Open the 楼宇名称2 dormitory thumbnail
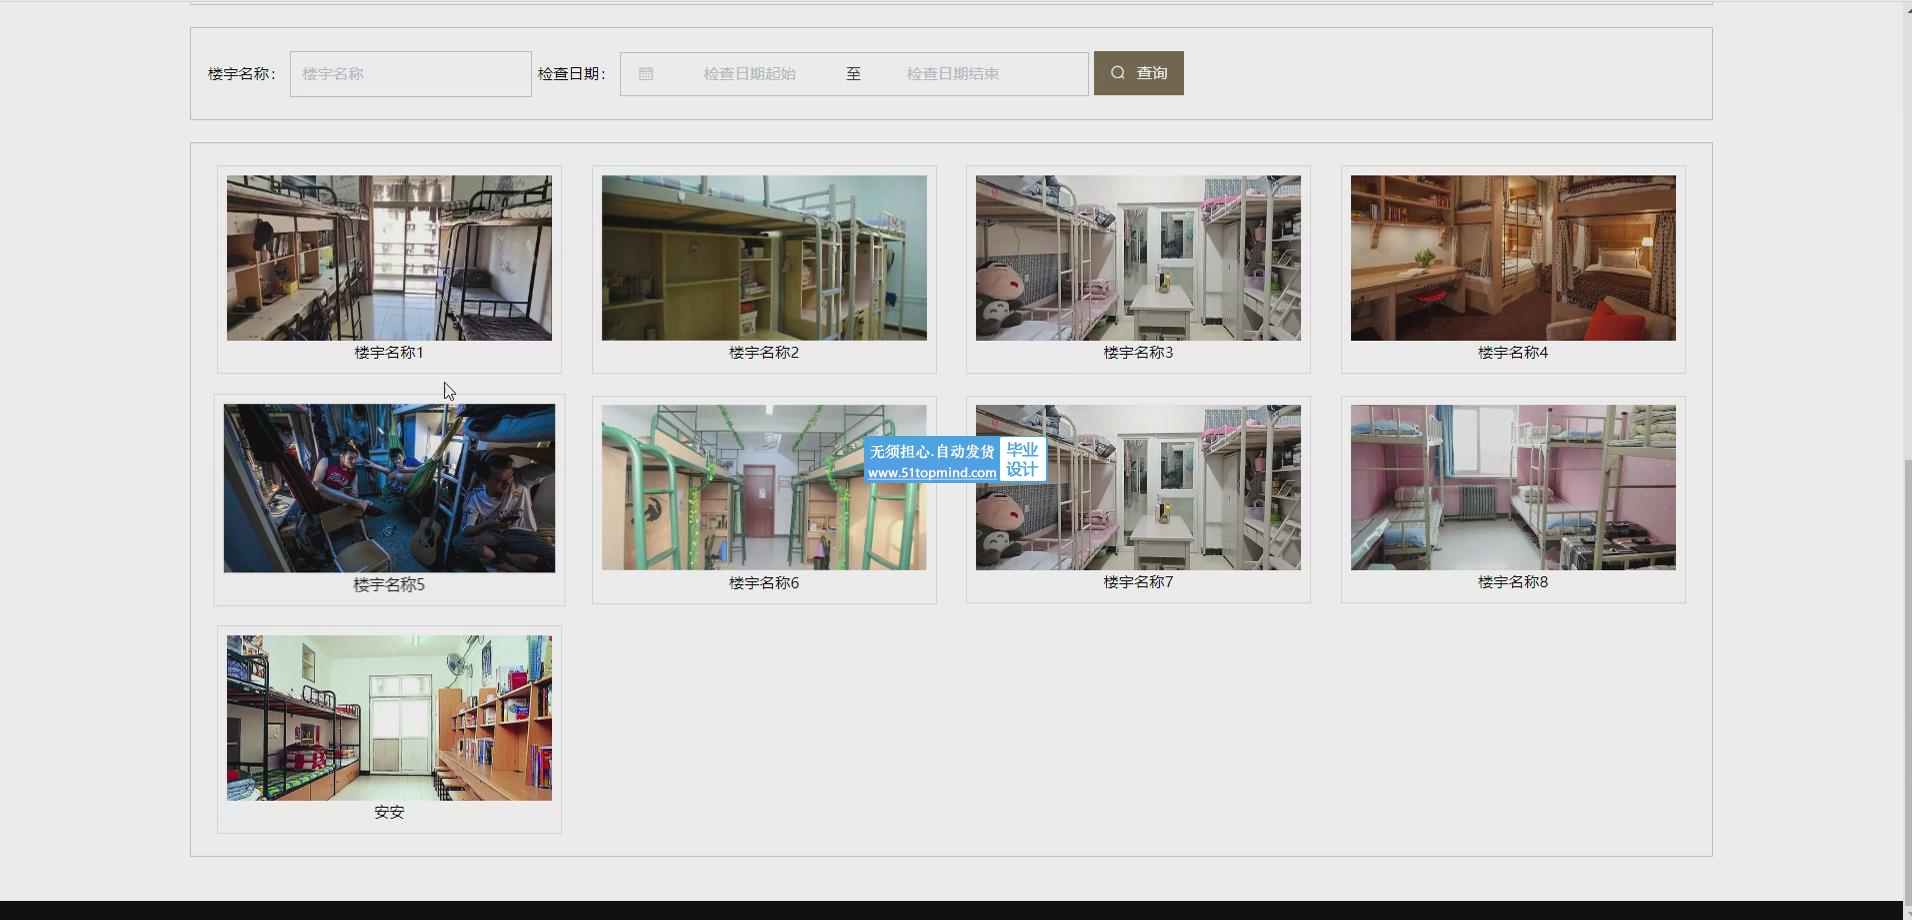Image resolution: width=1912 pixels, height=920 pixels. (764, 258)
